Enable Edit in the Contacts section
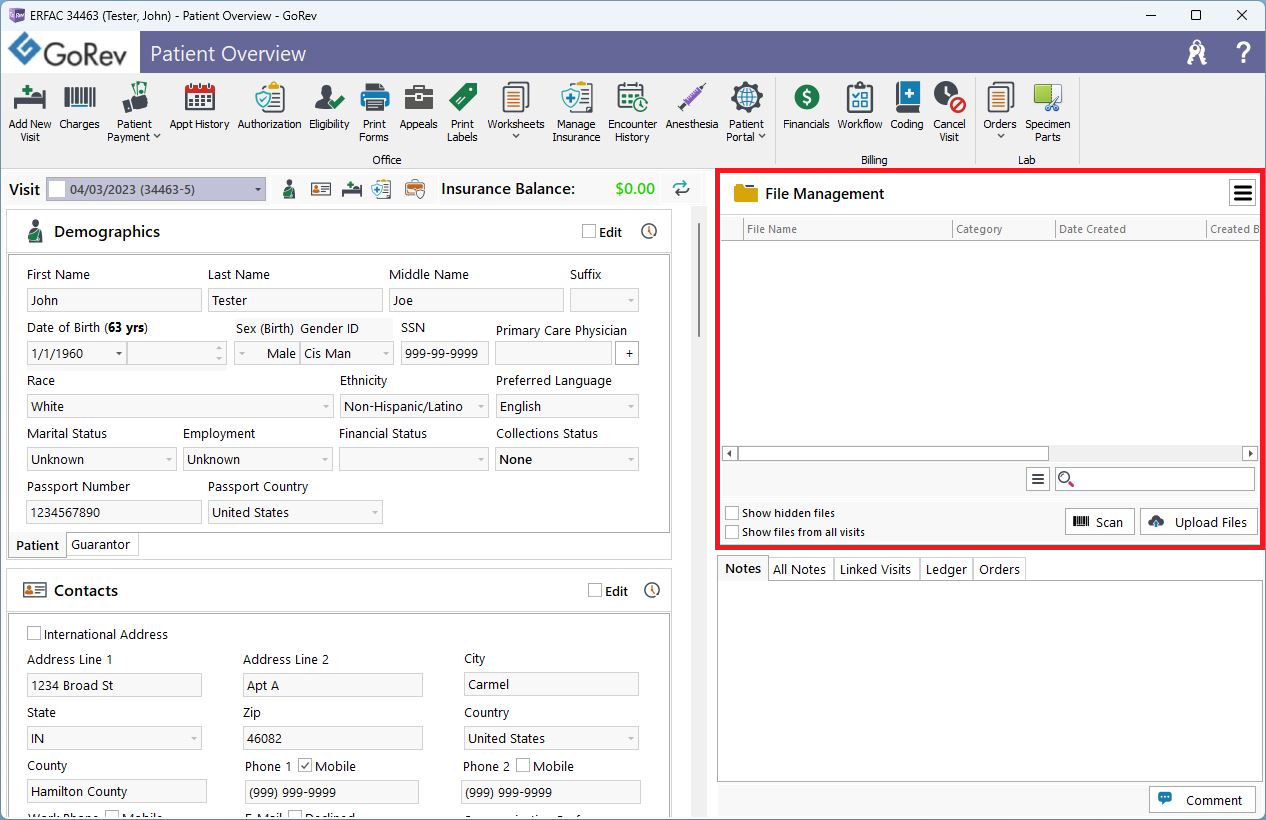This screenshot has width=1266, height=820. (x=596, y=591)
